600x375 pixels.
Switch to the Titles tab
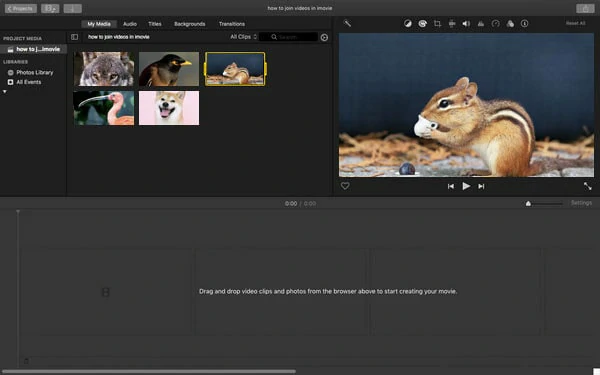tap(155, 24)
